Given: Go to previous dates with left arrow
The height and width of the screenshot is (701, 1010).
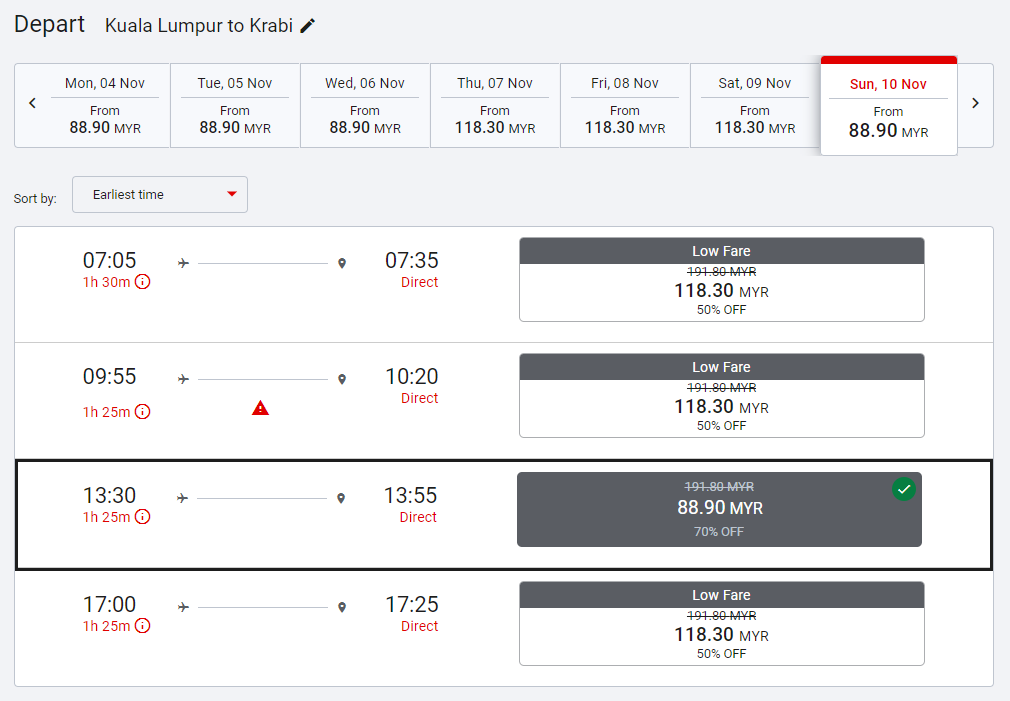Looking at the screenshot, I should 32,103.
